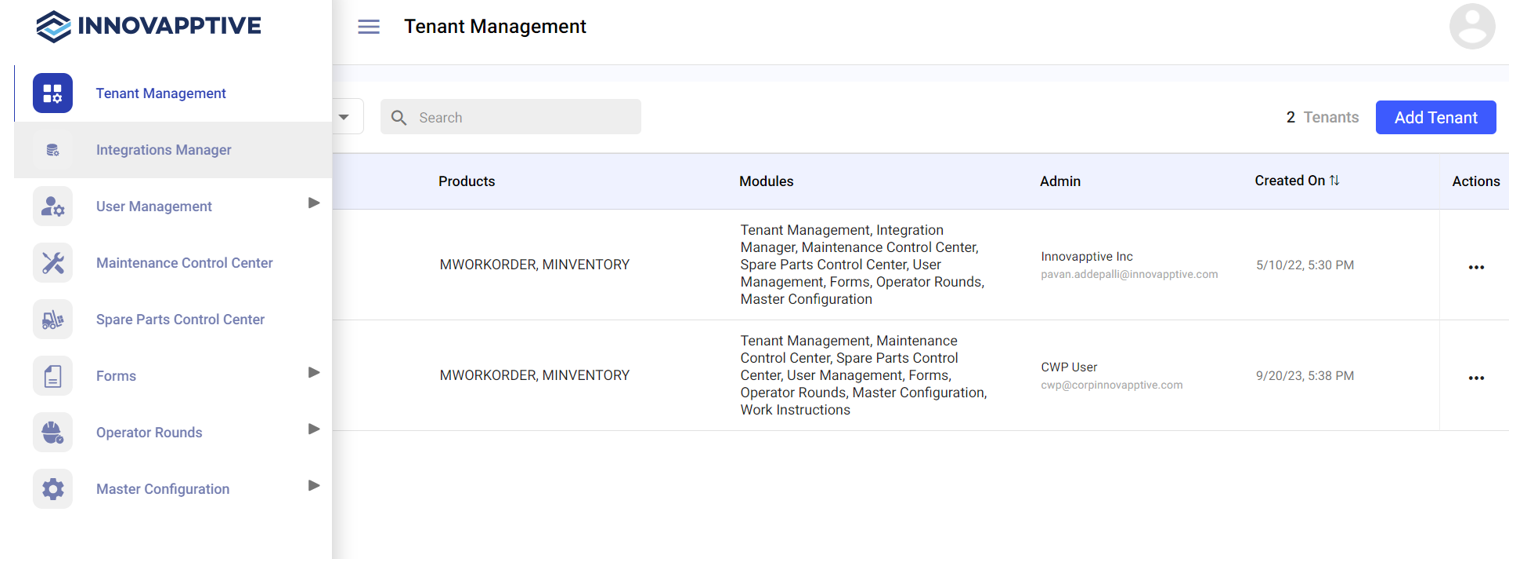This screenshot has height=566, width=1514.
Task: Click pavan.addepalli@innovapptive.com email
Action: (1129, 274)
